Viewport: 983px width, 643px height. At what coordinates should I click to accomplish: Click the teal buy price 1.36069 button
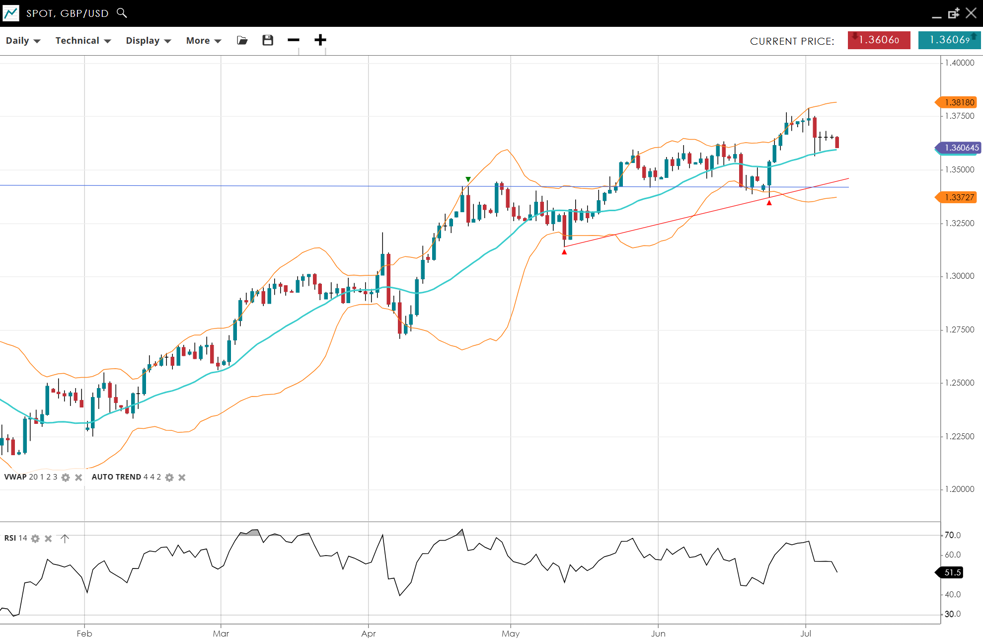(949, 41)
